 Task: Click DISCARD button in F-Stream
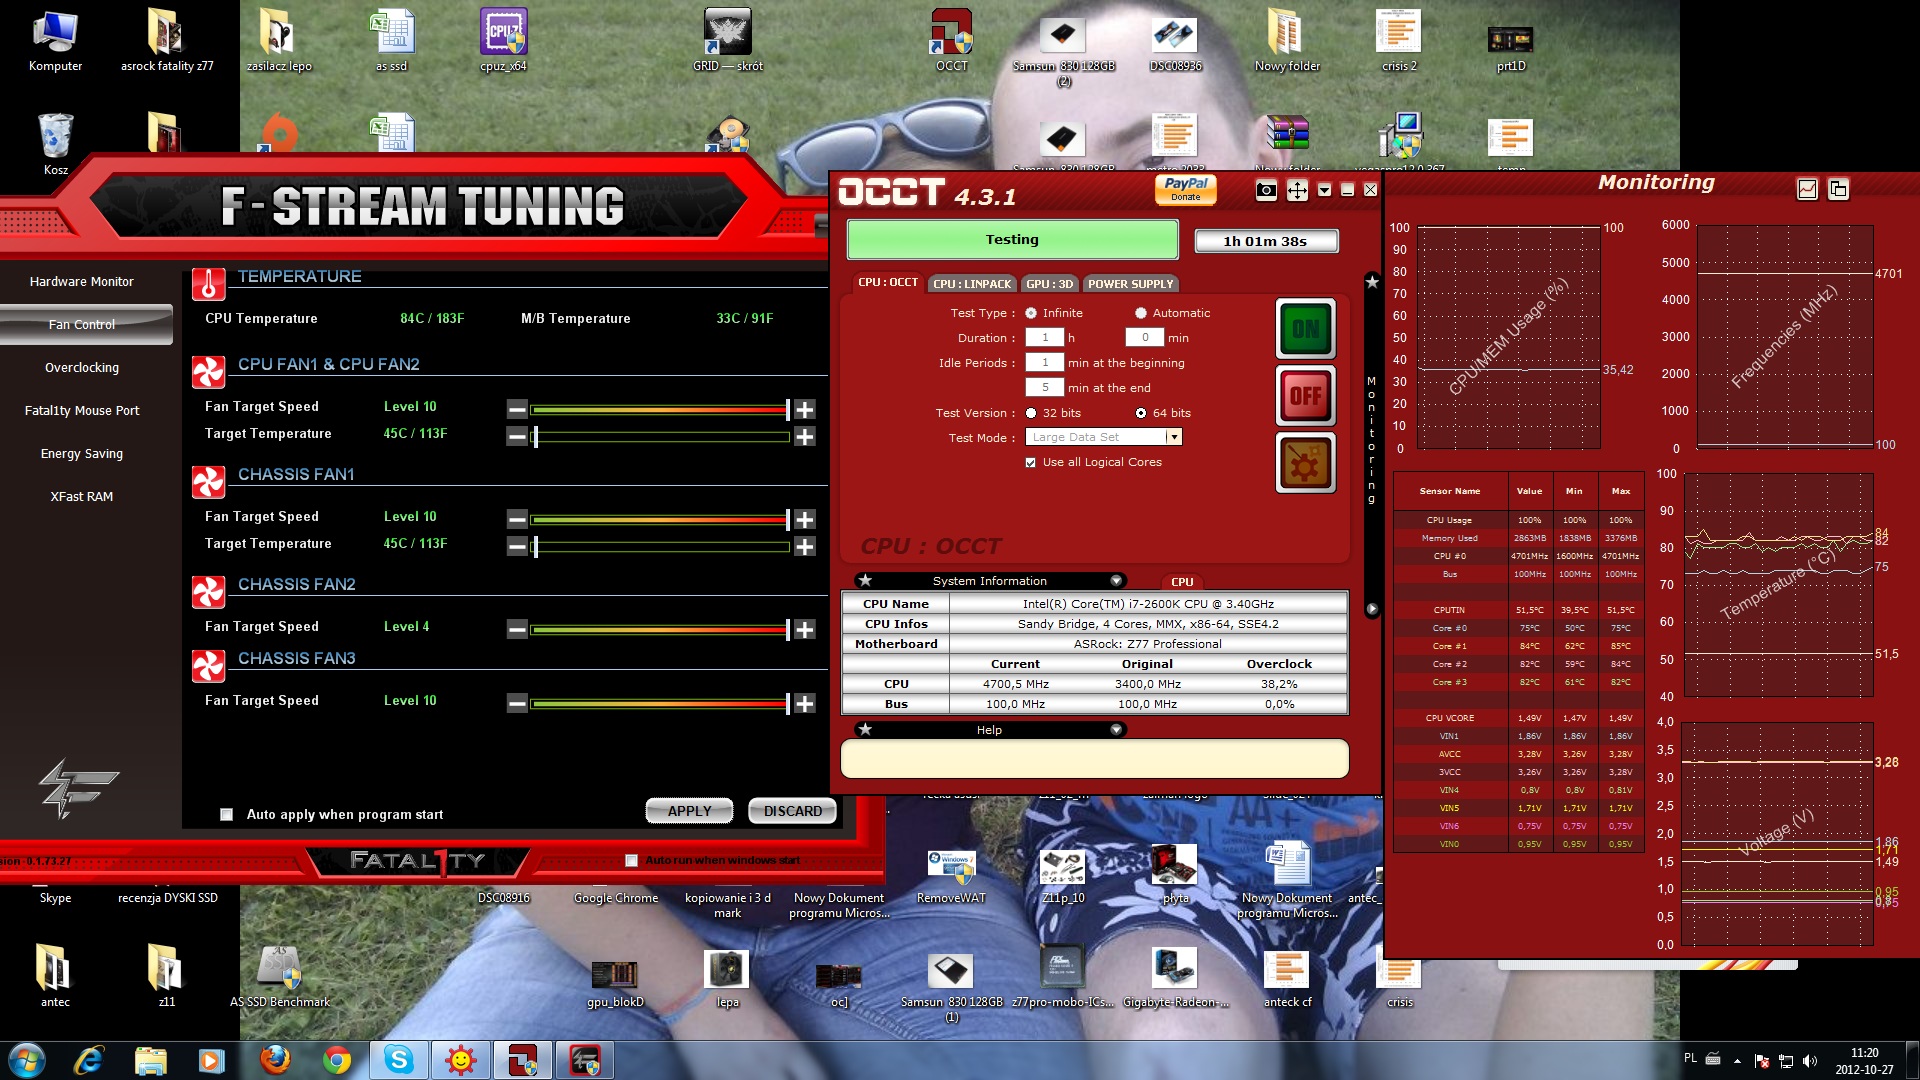click(793, 811)
